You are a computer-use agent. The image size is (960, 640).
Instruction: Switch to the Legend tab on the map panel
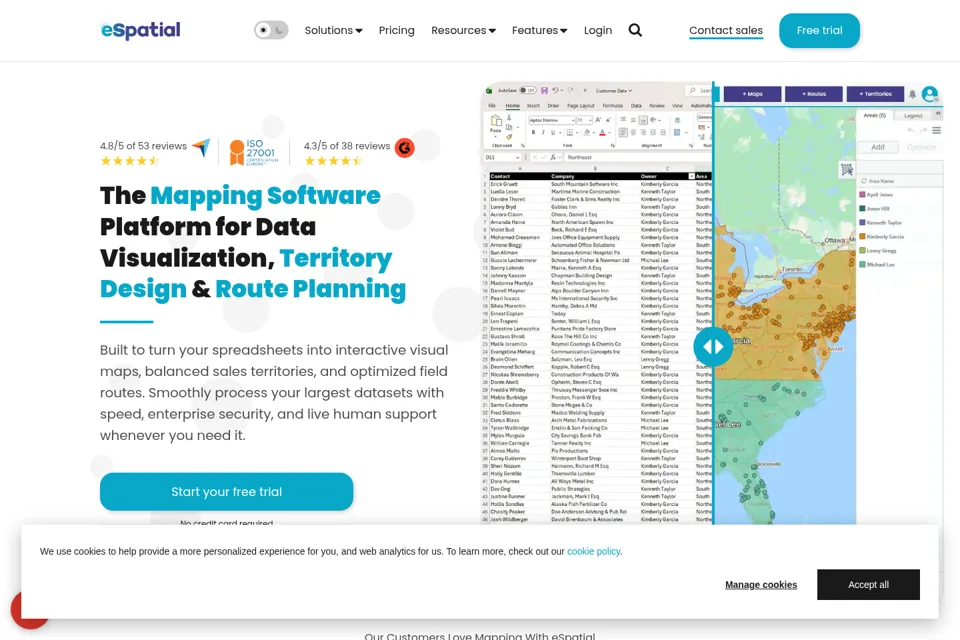913,116
